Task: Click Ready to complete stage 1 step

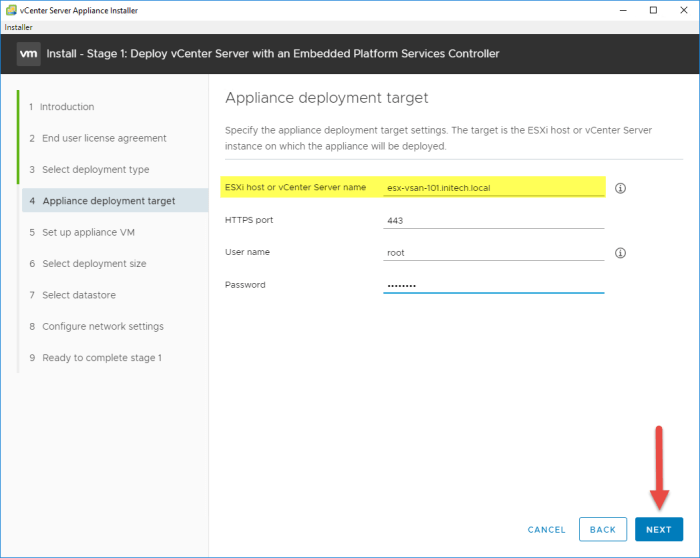Action: (101, 358)
